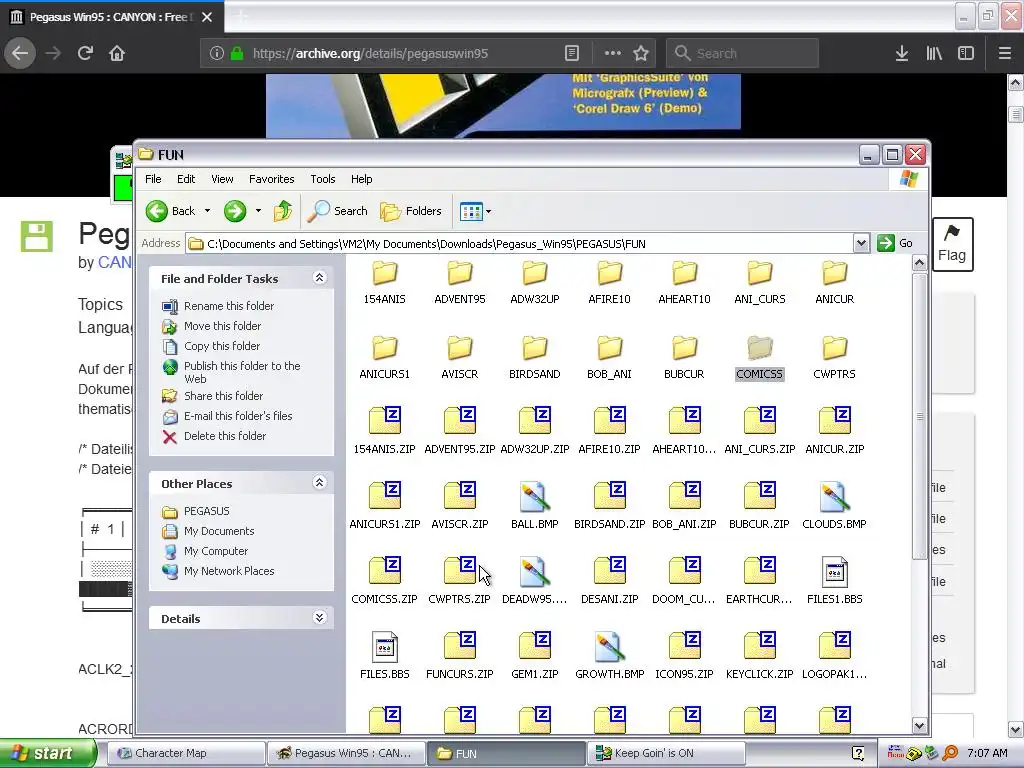Click the Explorer Forward arrow
The height and width of the screenshot is (768, 1024).
pyautogui.click(x=235, y=211)
